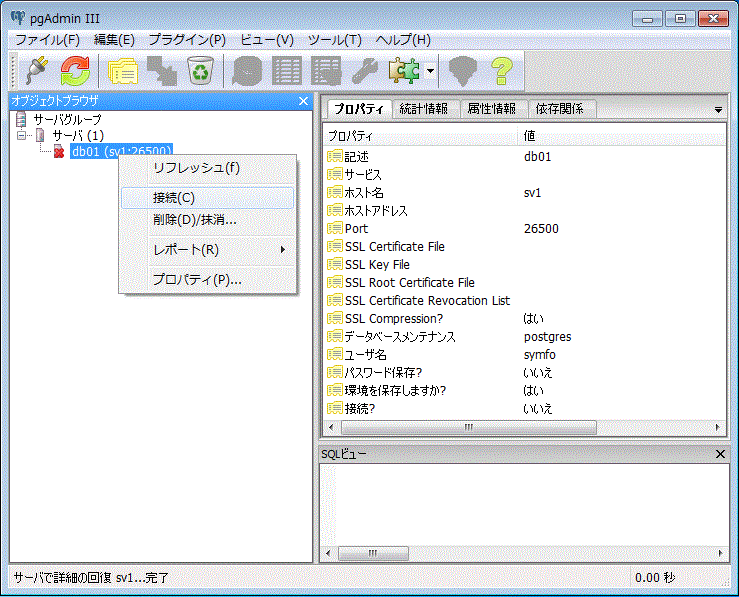This screenshot has height=597, width=739.
Task: Open the maintenance wrench icon
Action: coord(365,71)
